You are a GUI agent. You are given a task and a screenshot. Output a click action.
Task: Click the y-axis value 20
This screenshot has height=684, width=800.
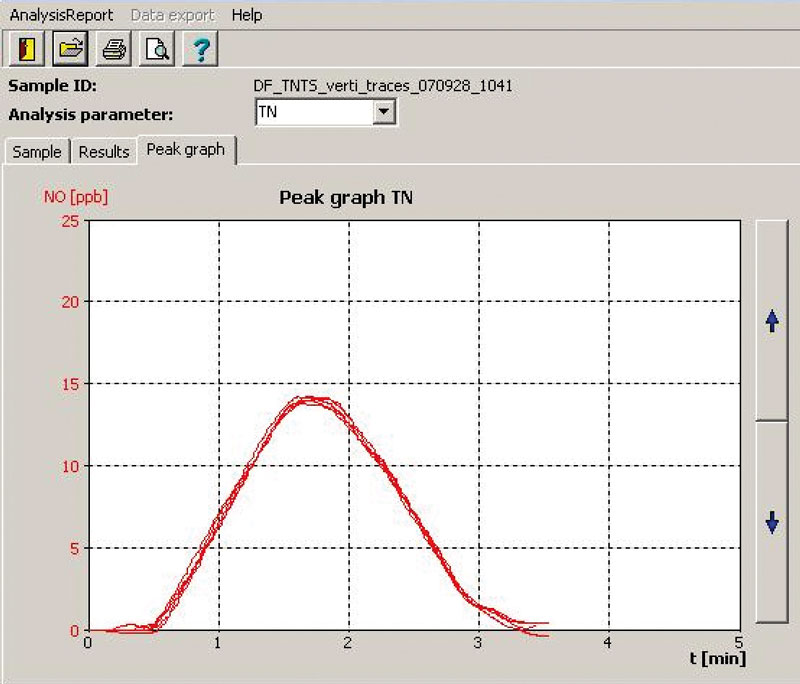pyautogui.click(x=70, y=302)
